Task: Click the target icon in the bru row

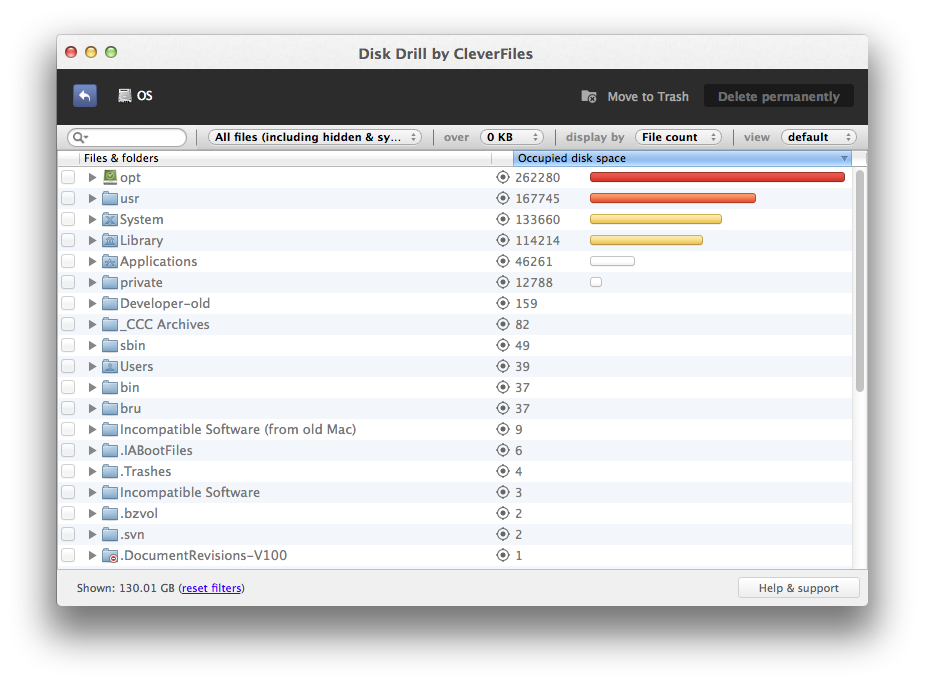Action: point(503,408)
